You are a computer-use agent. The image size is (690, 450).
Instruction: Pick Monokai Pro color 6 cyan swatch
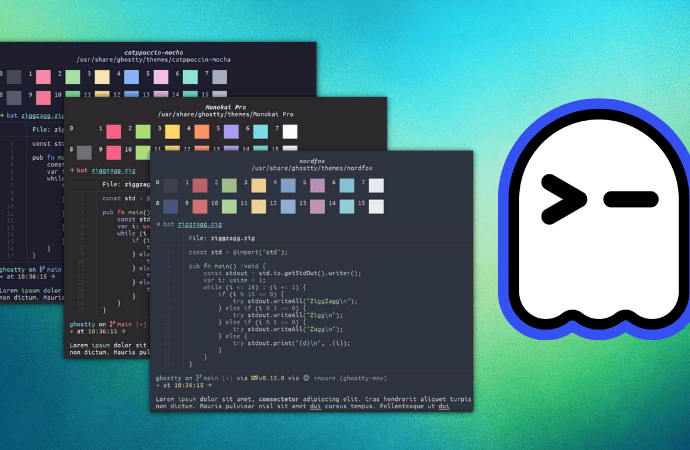click(261, 132)
